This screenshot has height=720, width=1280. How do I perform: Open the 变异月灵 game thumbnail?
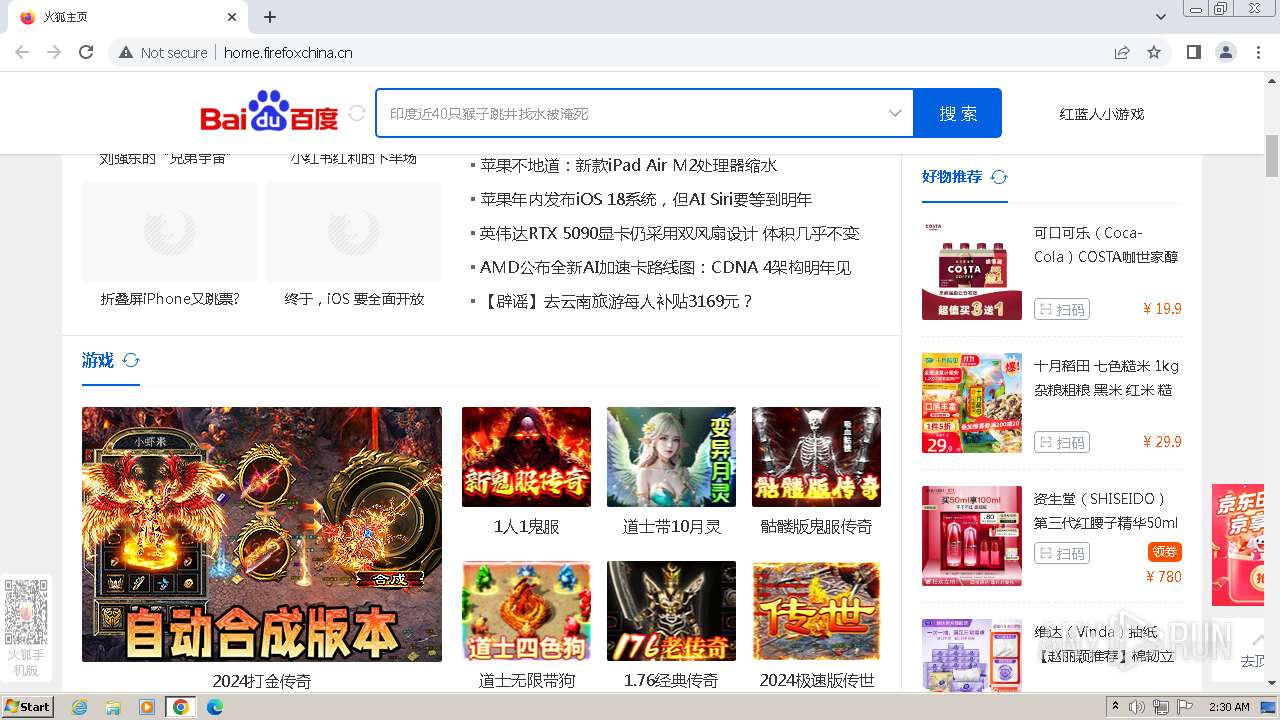tap(671, 457)
